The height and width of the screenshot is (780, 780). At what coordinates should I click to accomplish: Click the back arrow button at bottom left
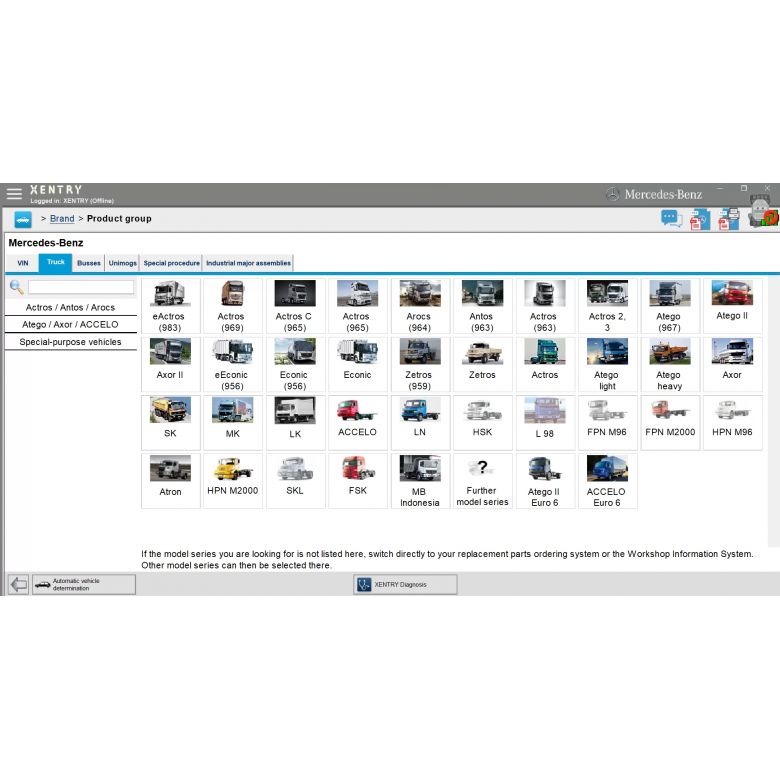(x=18, y=584)
